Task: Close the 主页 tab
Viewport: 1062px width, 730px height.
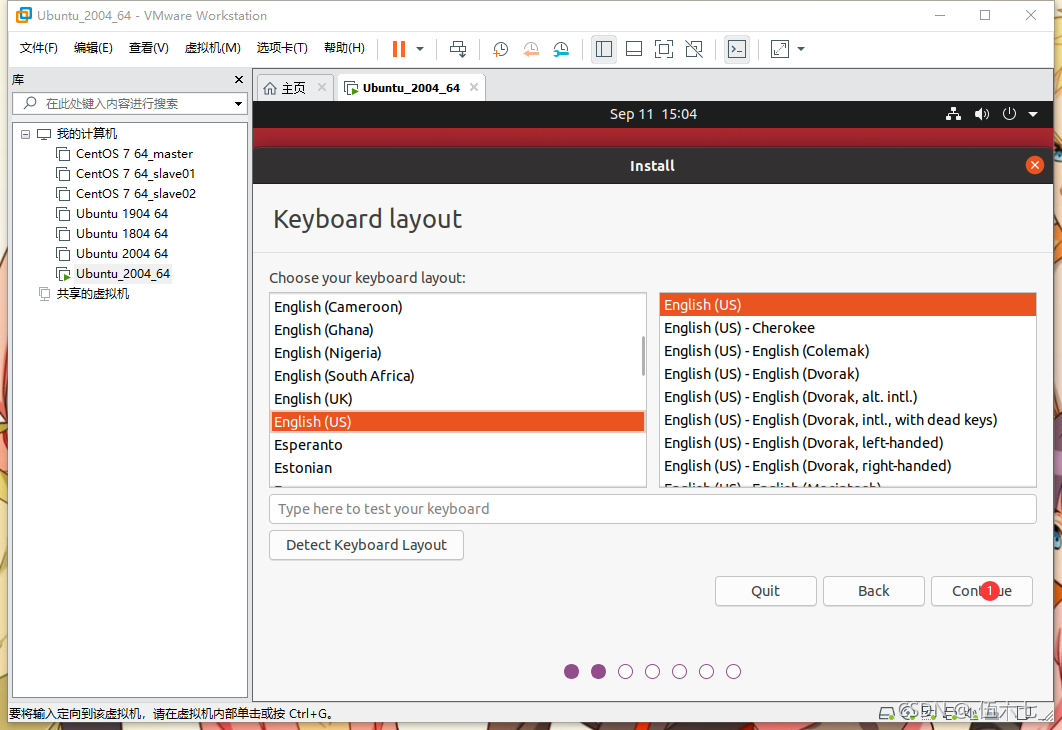Action: click(x=322, y=87)
